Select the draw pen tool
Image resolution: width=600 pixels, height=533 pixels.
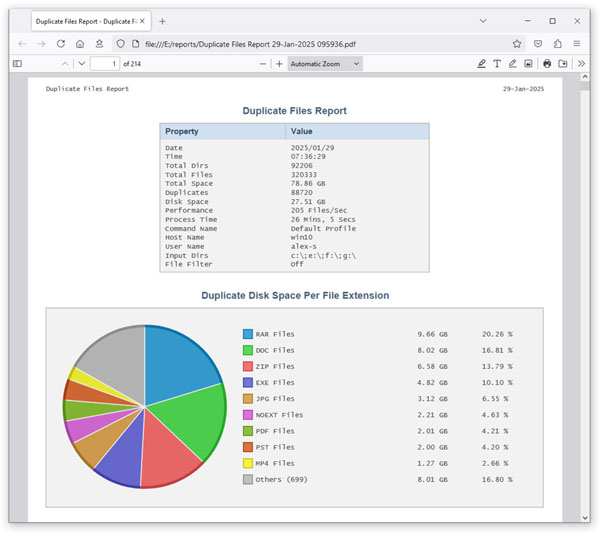513,64
